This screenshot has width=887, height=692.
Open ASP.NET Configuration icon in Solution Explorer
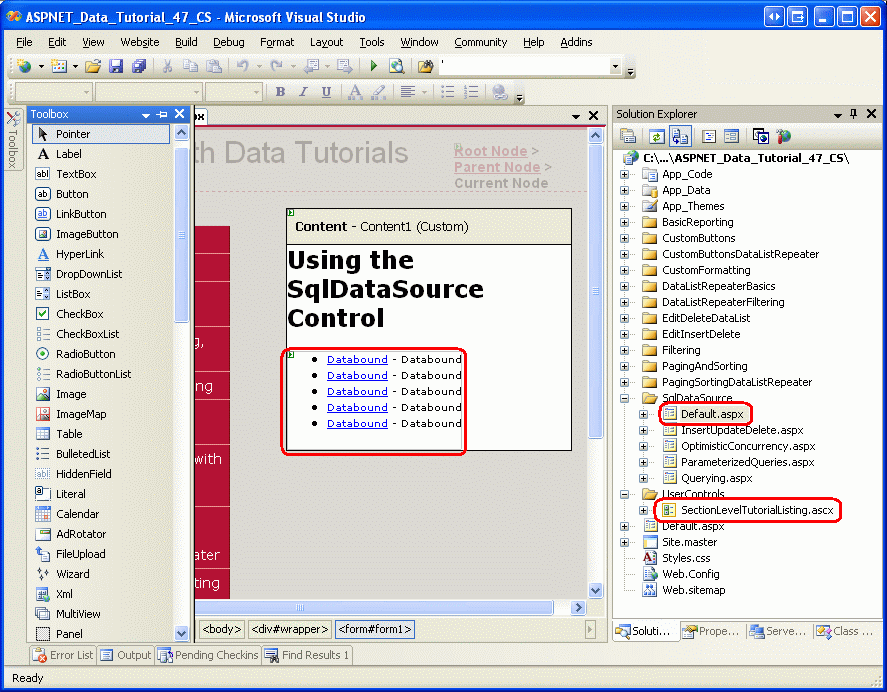tap(784, 136)
